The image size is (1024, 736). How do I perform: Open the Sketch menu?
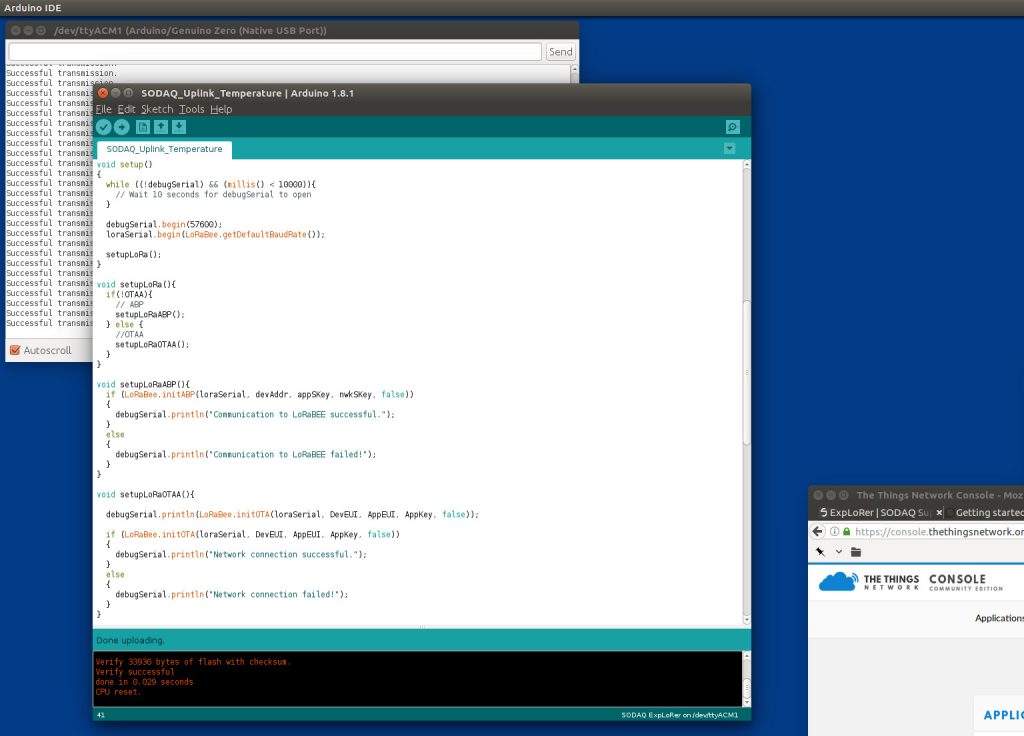(156, 109)
